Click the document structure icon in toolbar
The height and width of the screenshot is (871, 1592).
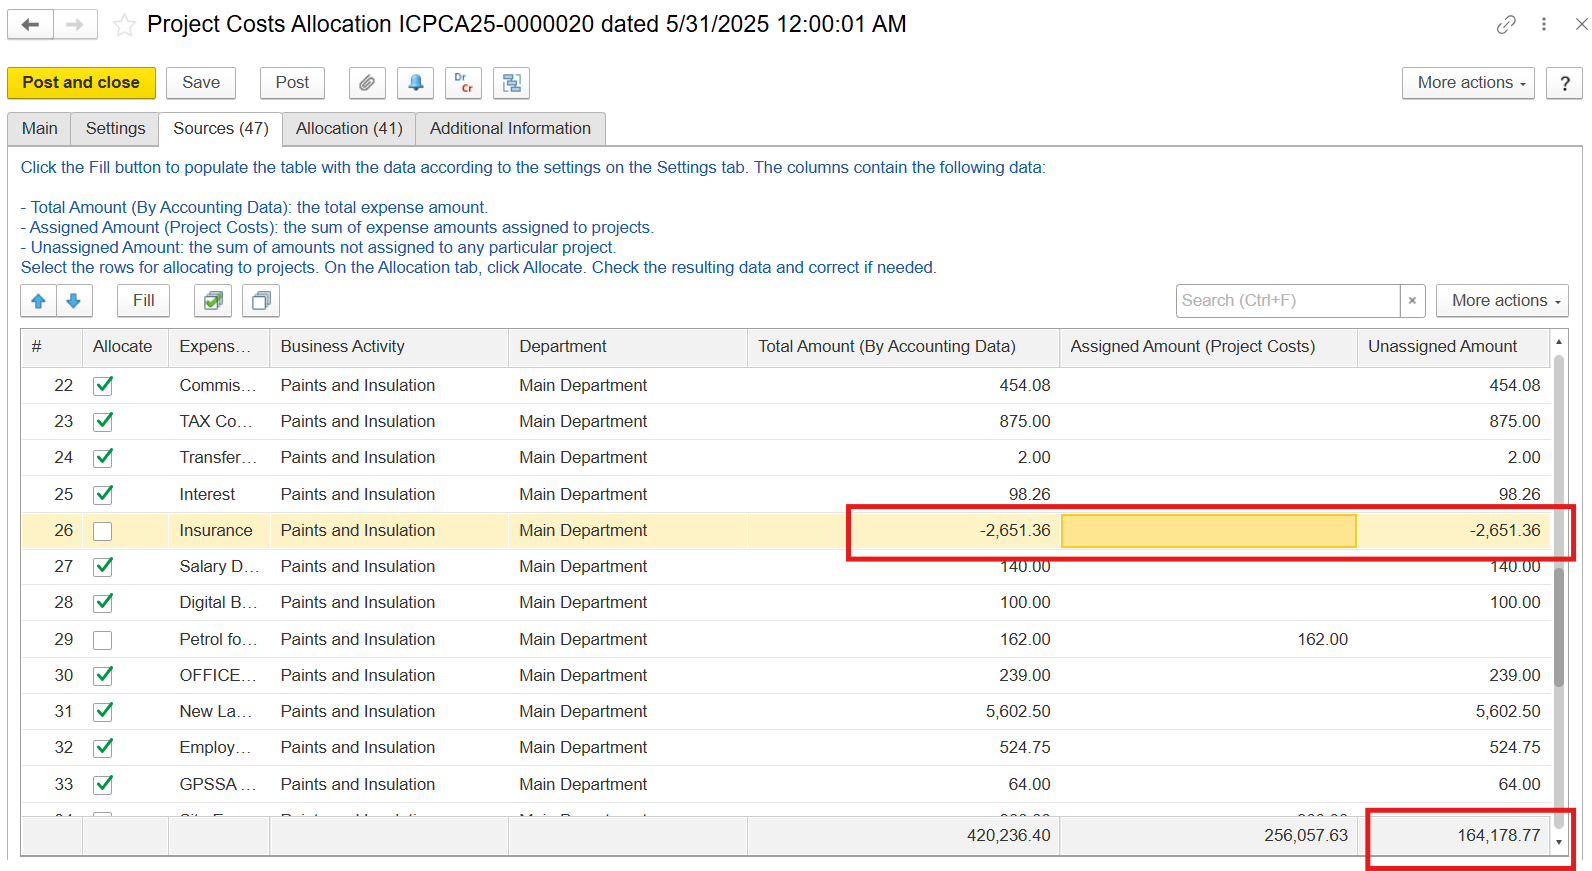(511, 83)
